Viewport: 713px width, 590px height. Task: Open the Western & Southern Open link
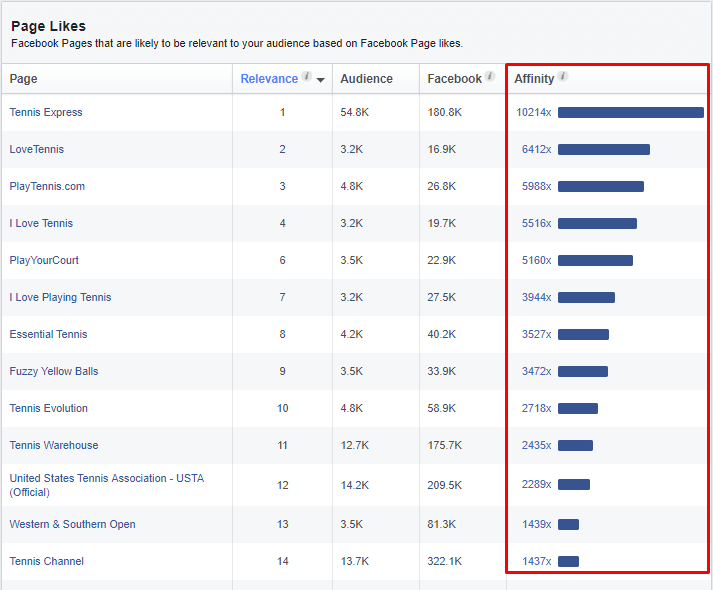[x=72, y=524]
